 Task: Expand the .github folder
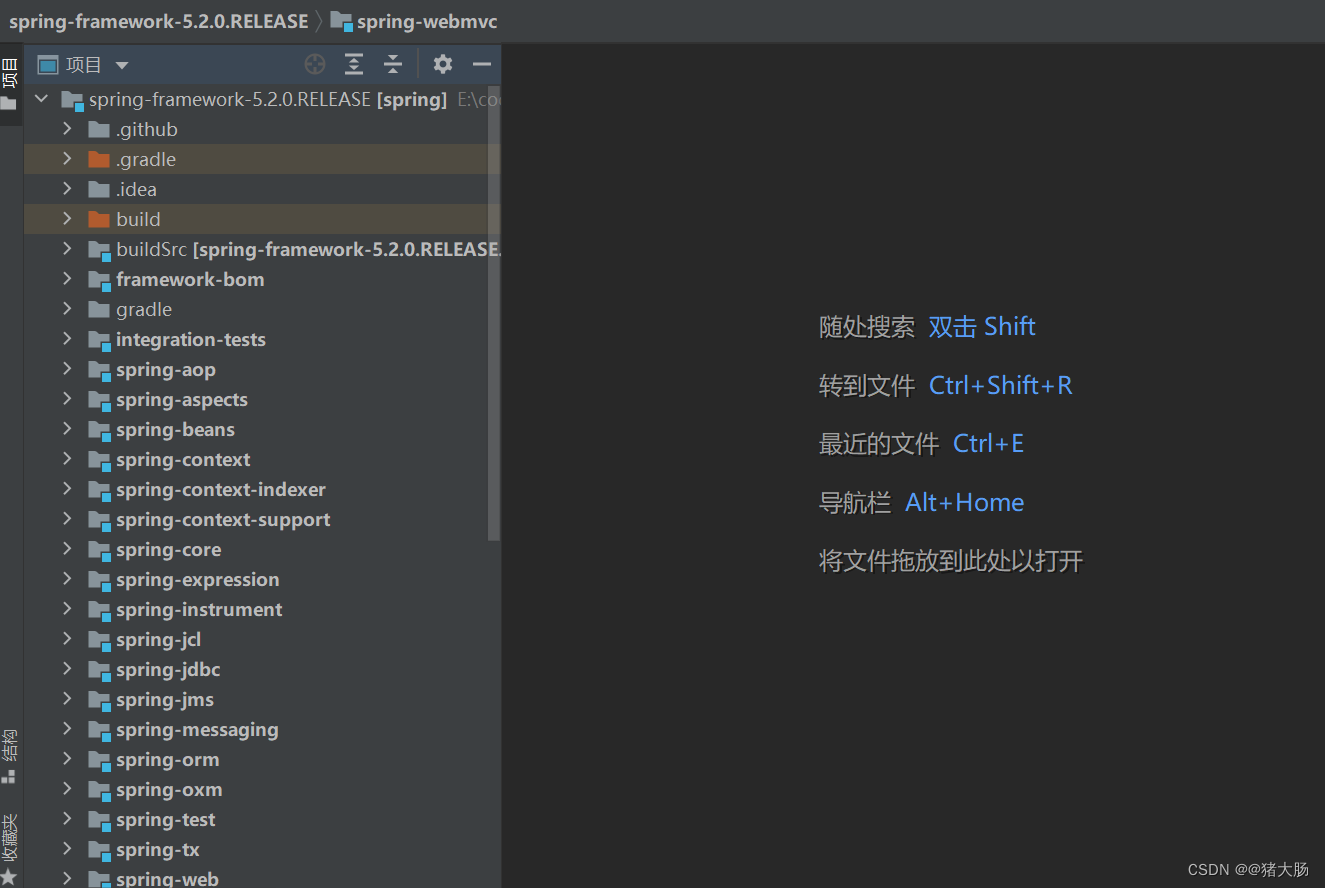click(x=67, y=129)
